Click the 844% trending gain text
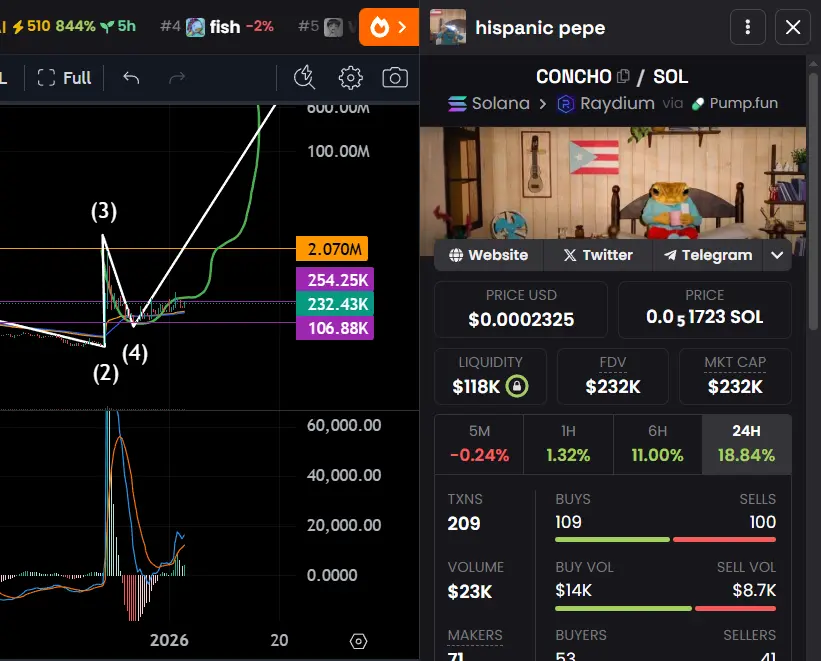821x661 pixels. (75, 26)
